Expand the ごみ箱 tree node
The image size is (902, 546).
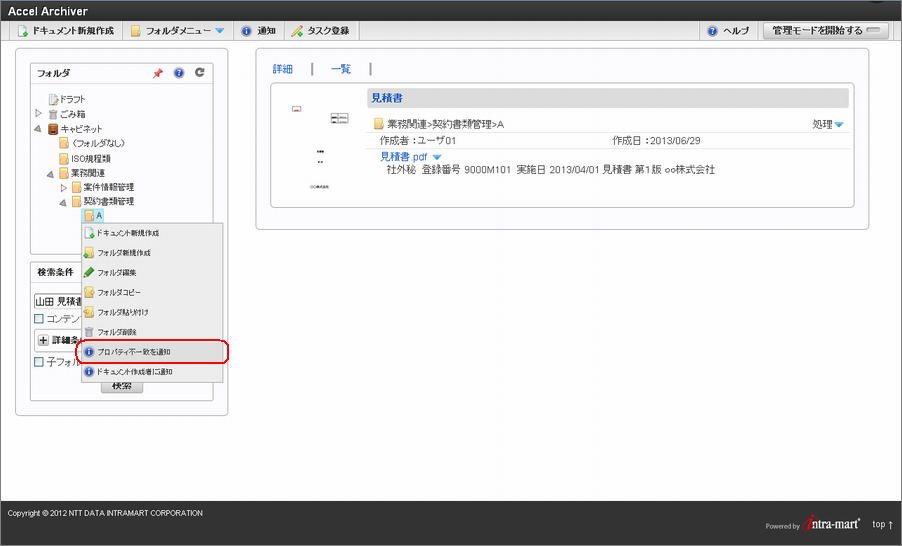(39, 113)
